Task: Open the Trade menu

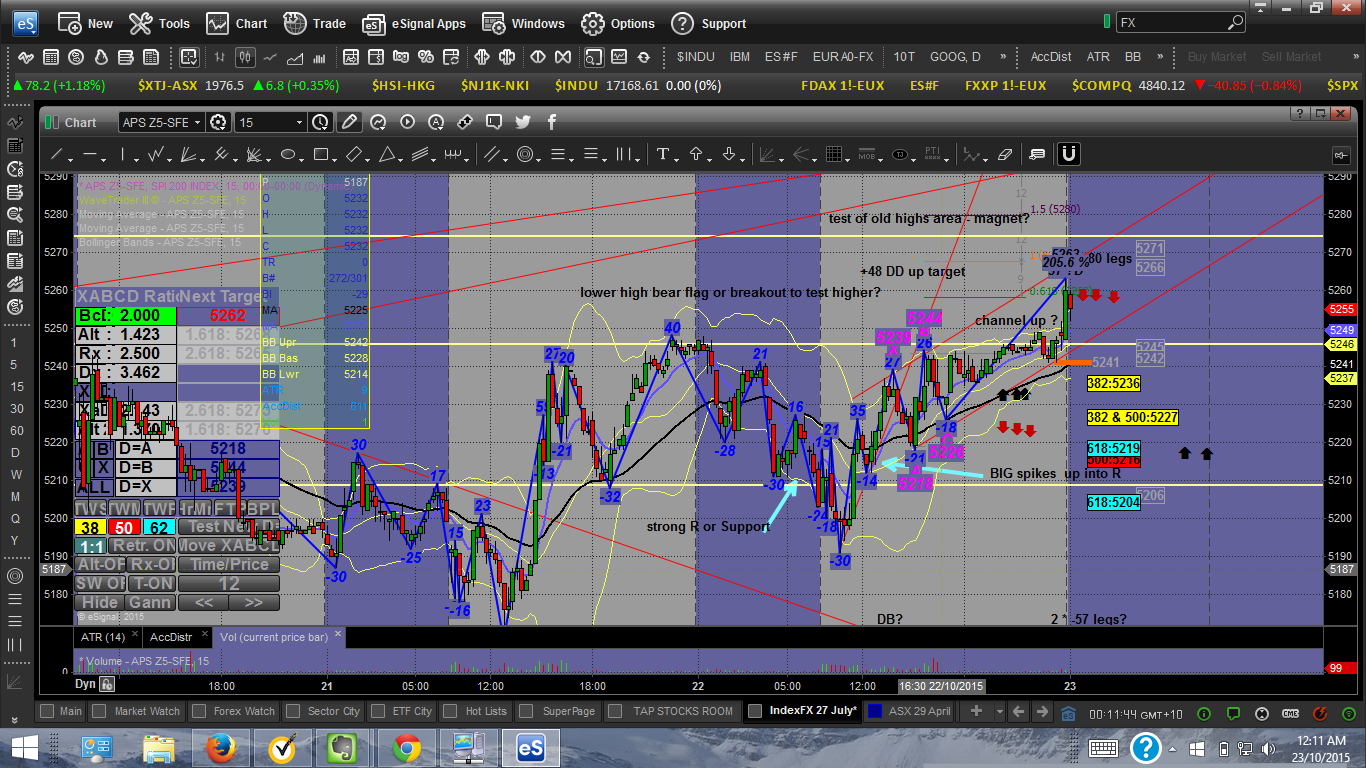Action: [x=314, y=23]
